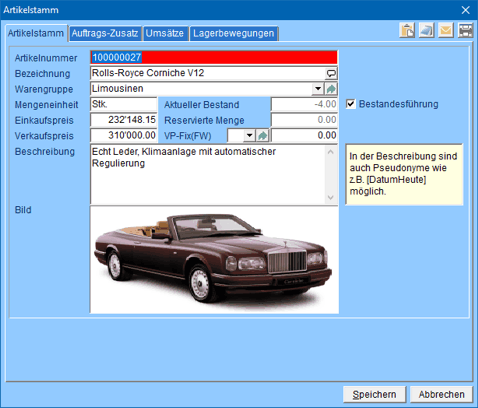Click the Artikelnummer field 100000027
The image size is (478, 408).
point(214,57)
